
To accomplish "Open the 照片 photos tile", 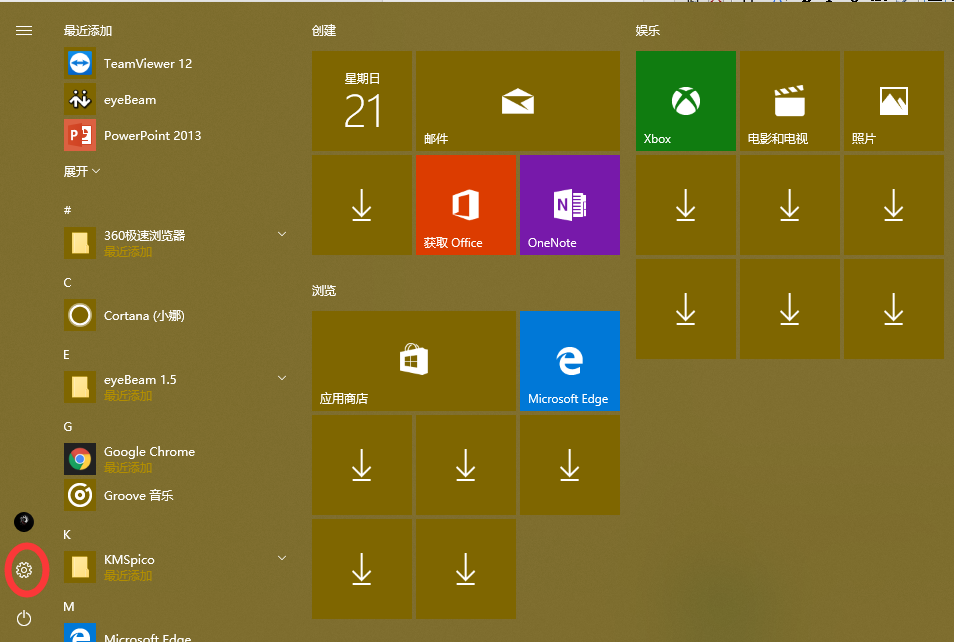I will pyautogui.click(x=894, y=101).
